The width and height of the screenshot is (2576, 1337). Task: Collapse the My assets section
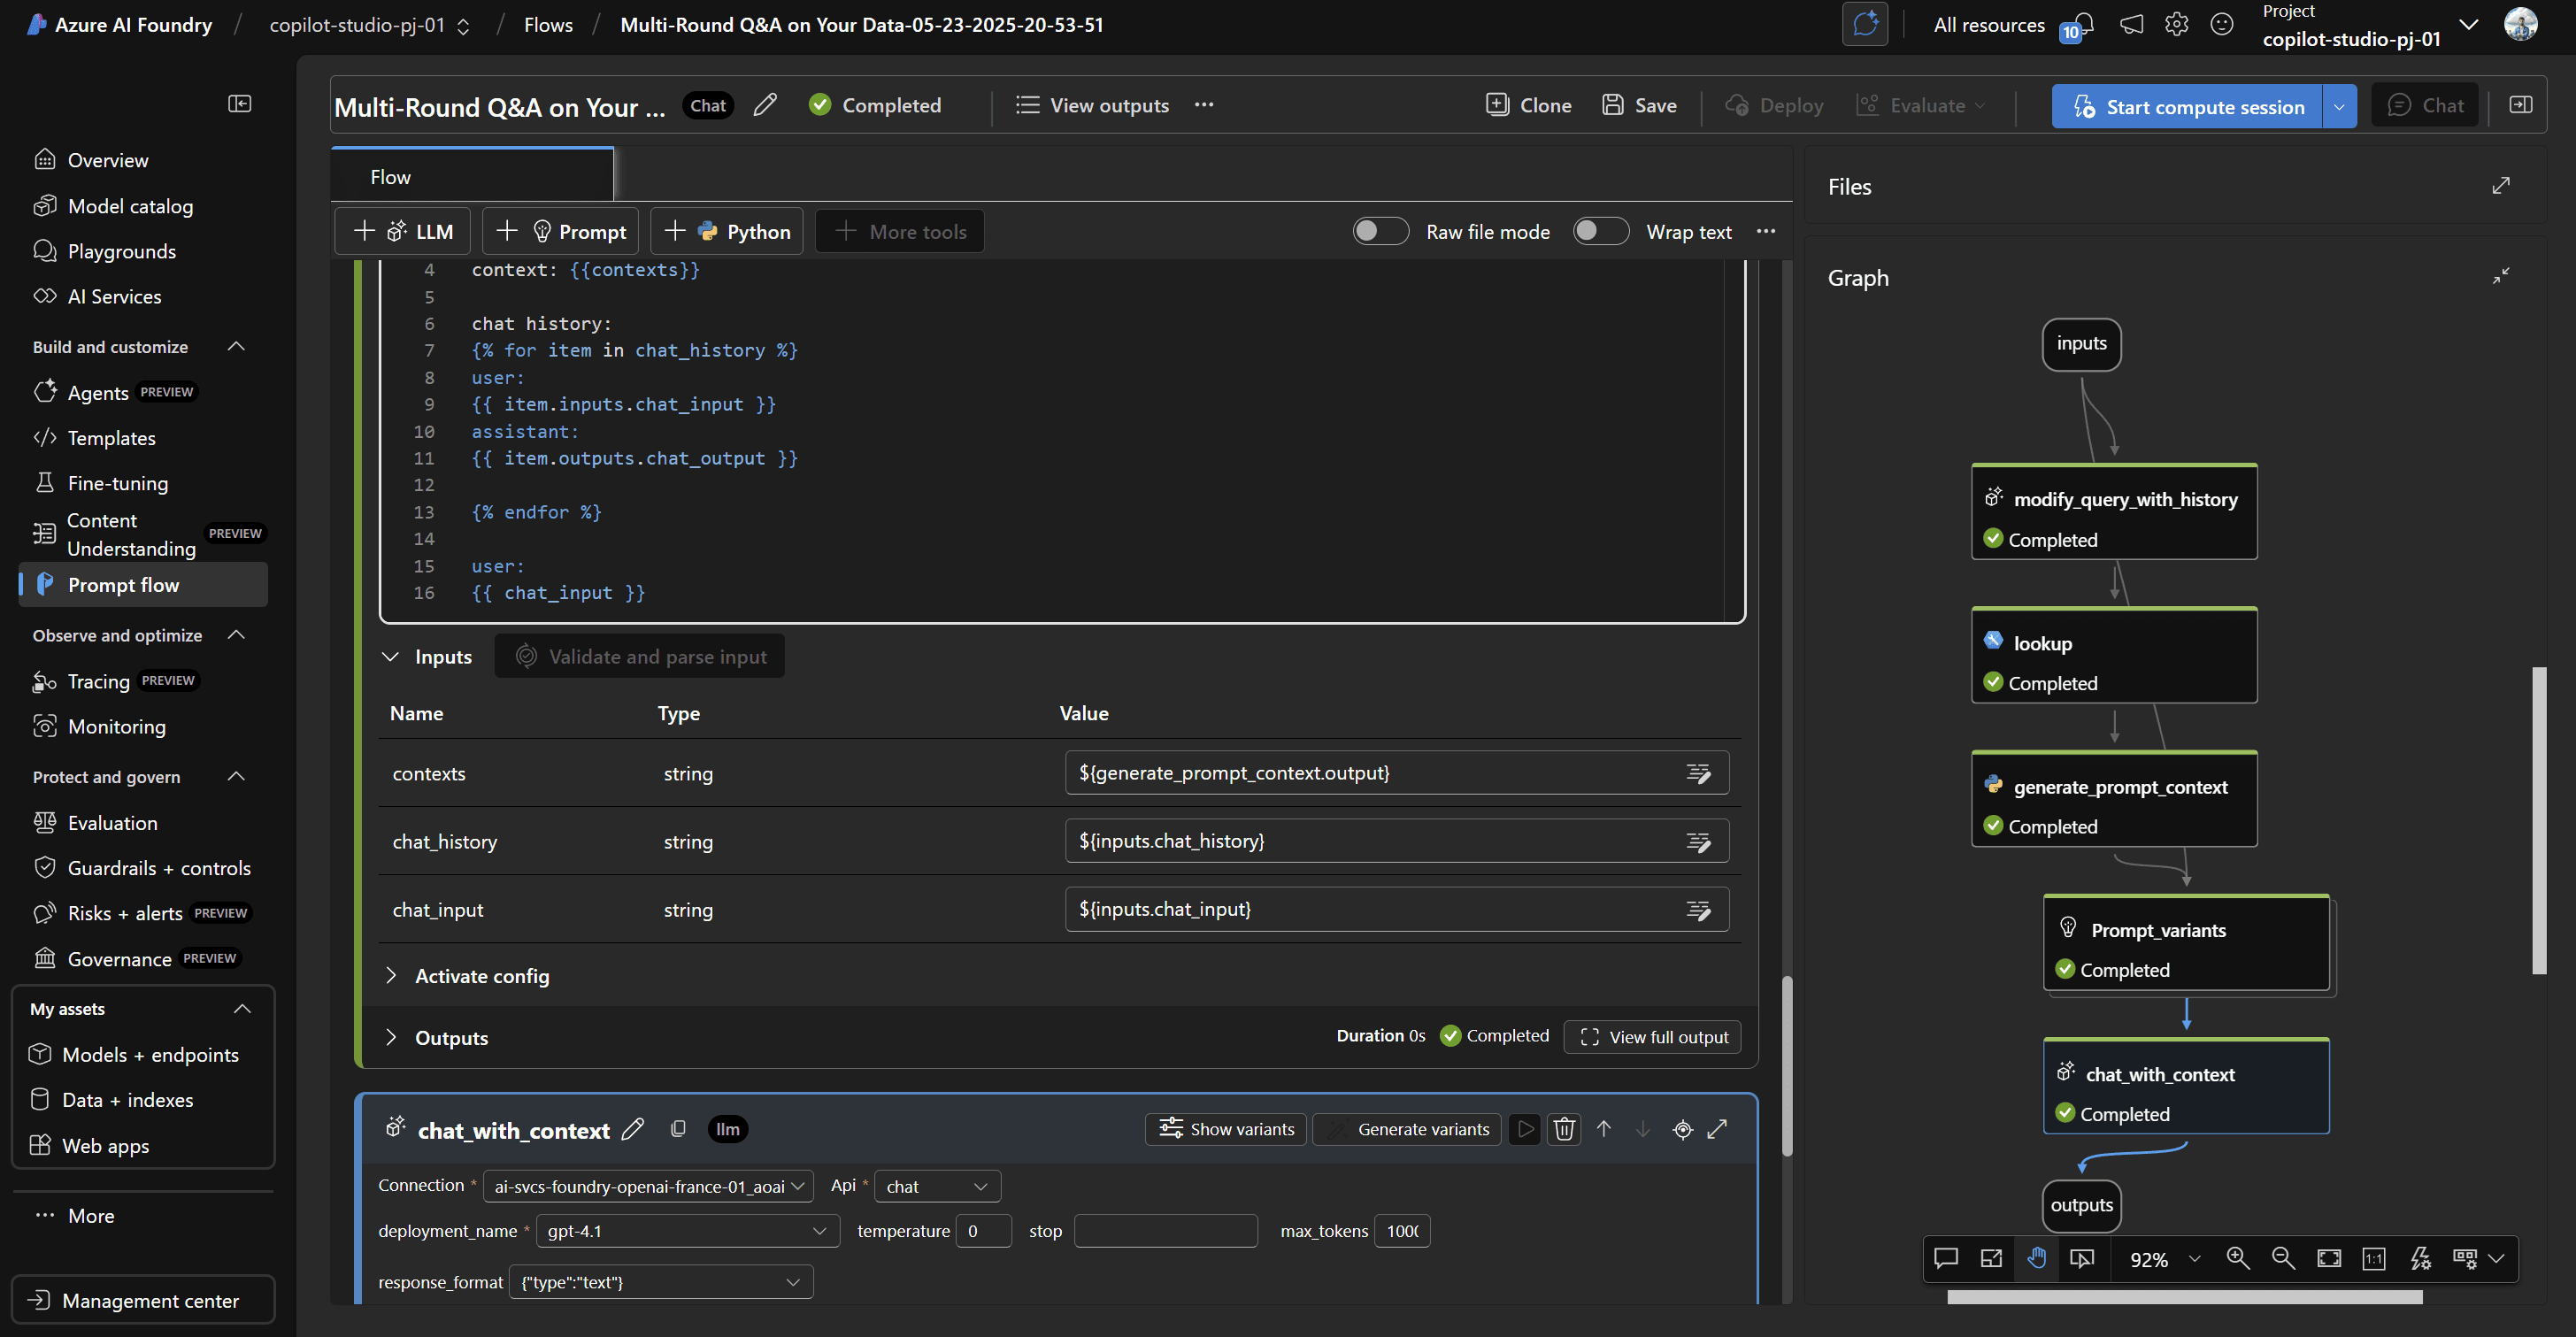[x=241, y=1008]
